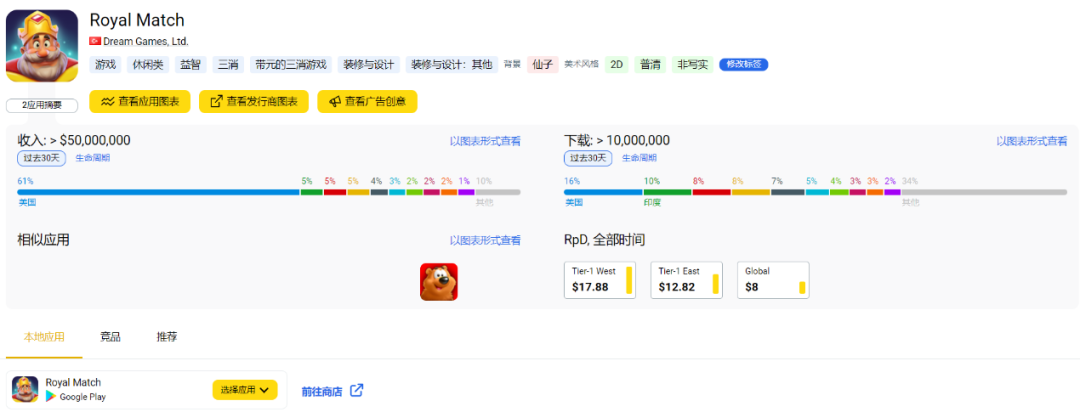Open the similar app bear icon
Image resolution: width=1080 pixels, height=412 pixels.
tap(439, 281)
